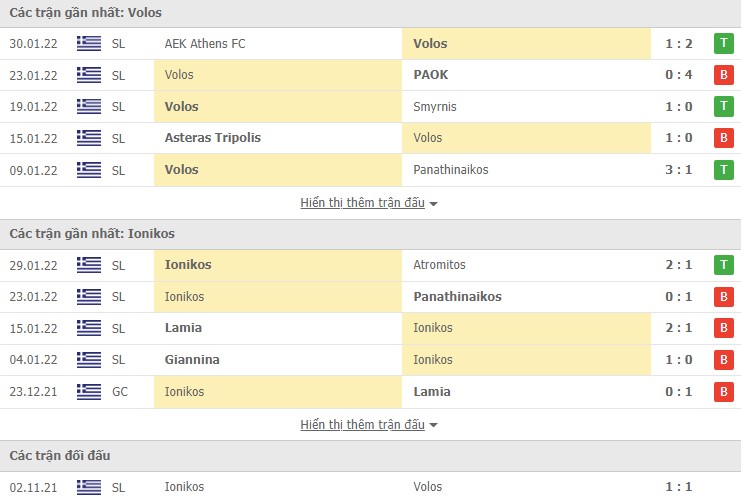This screenshot has height=502, width=741.
Task: Click red B badge for Asteras Tripolis match
Action: click(x=723, y=138)
